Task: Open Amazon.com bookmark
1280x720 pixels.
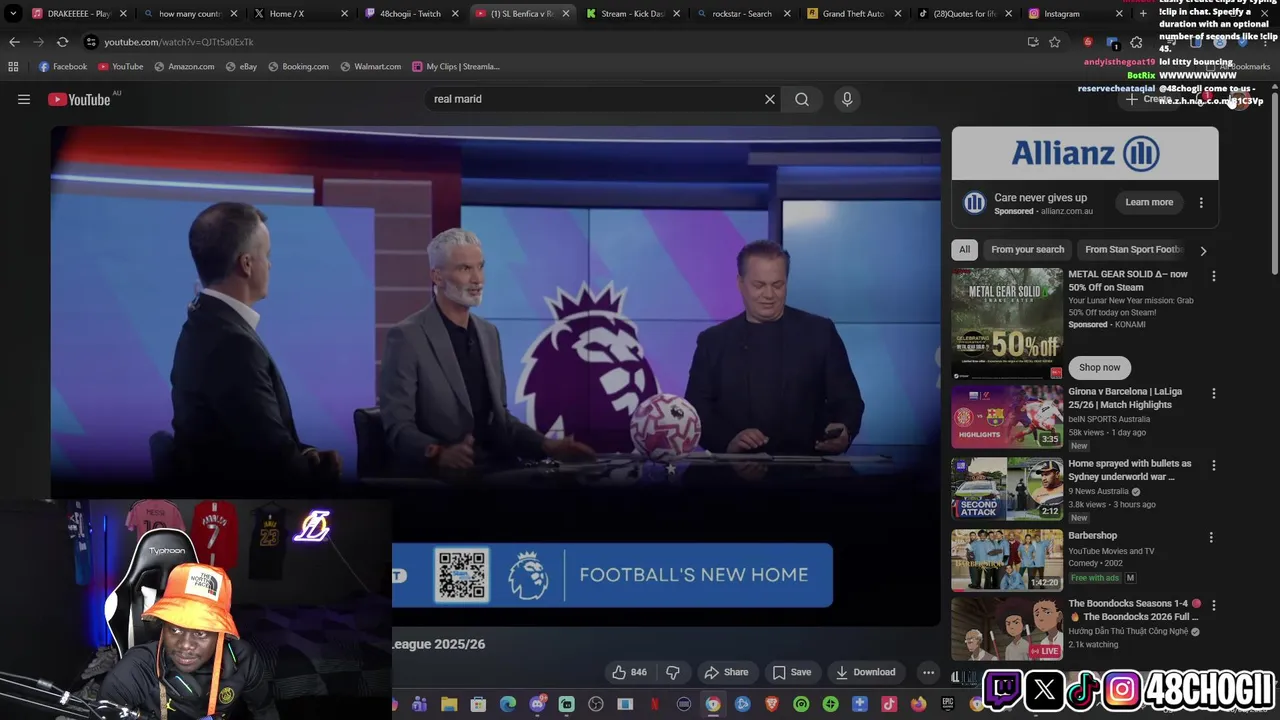Action: 184,66
